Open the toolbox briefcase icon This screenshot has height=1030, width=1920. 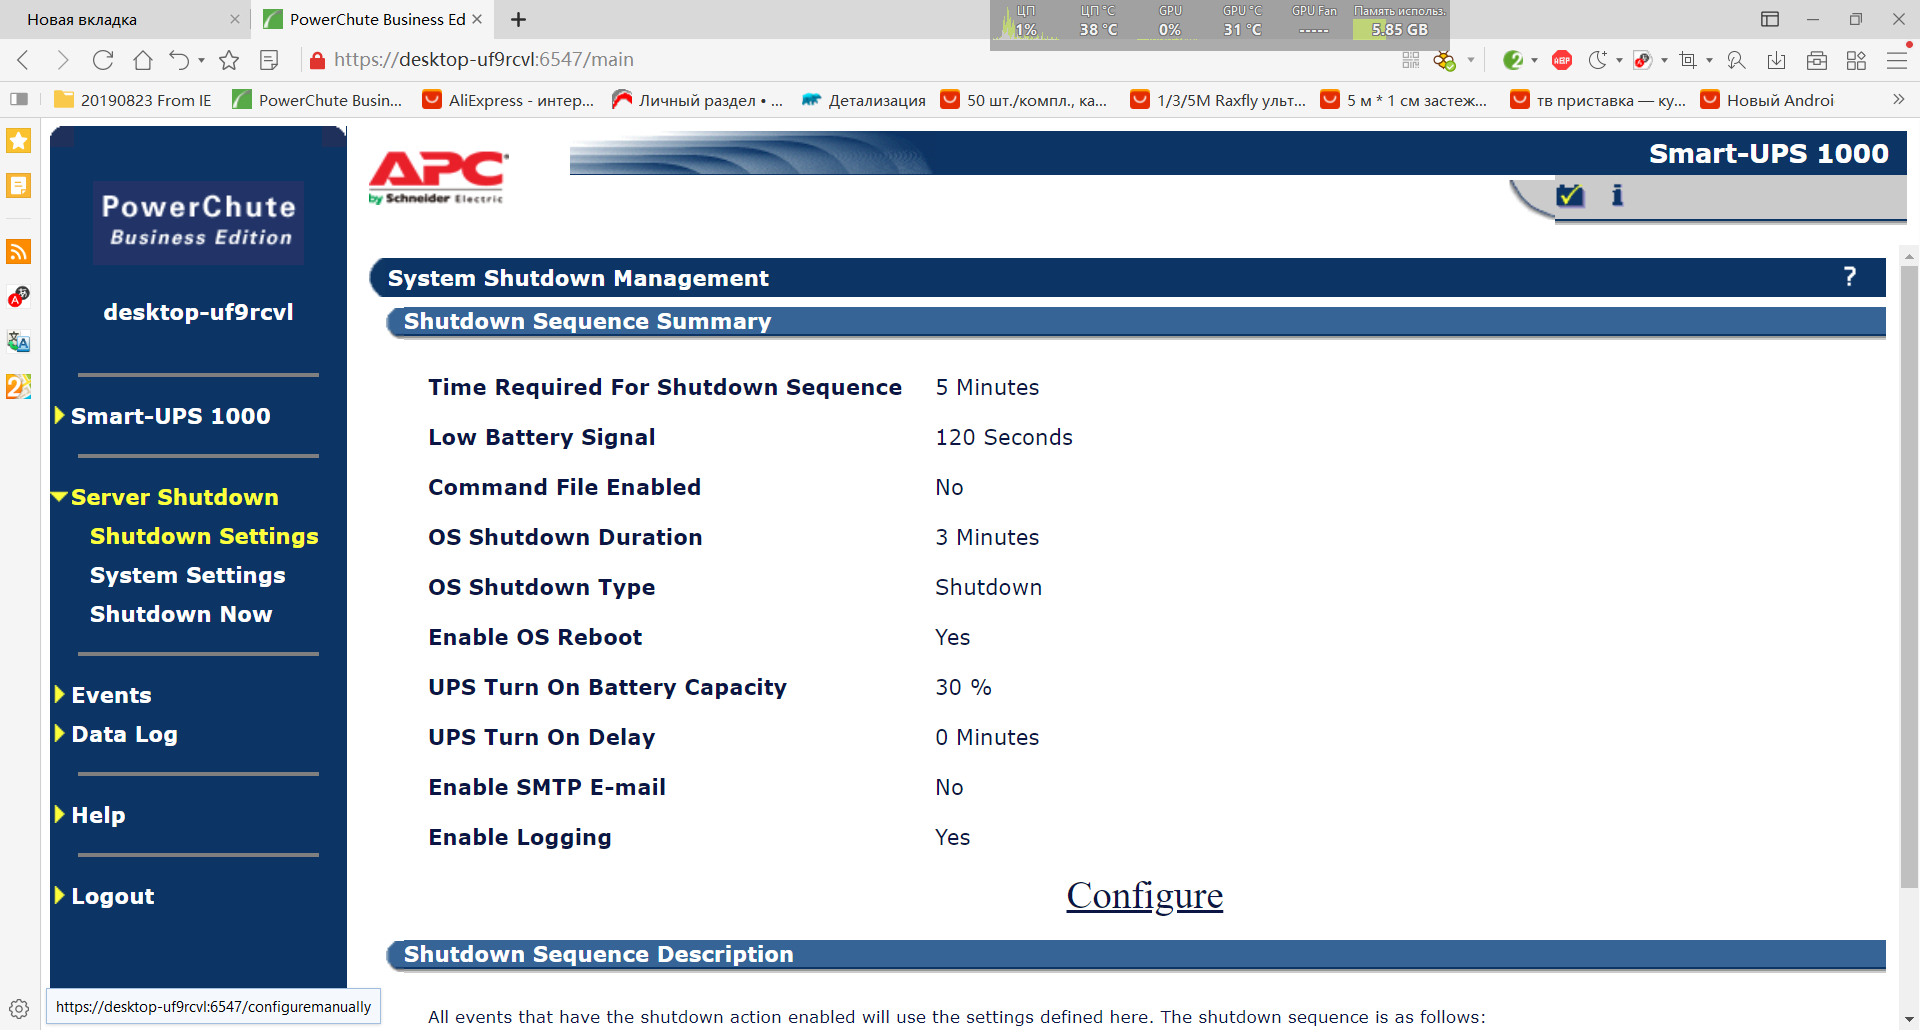click(1817, 60)
